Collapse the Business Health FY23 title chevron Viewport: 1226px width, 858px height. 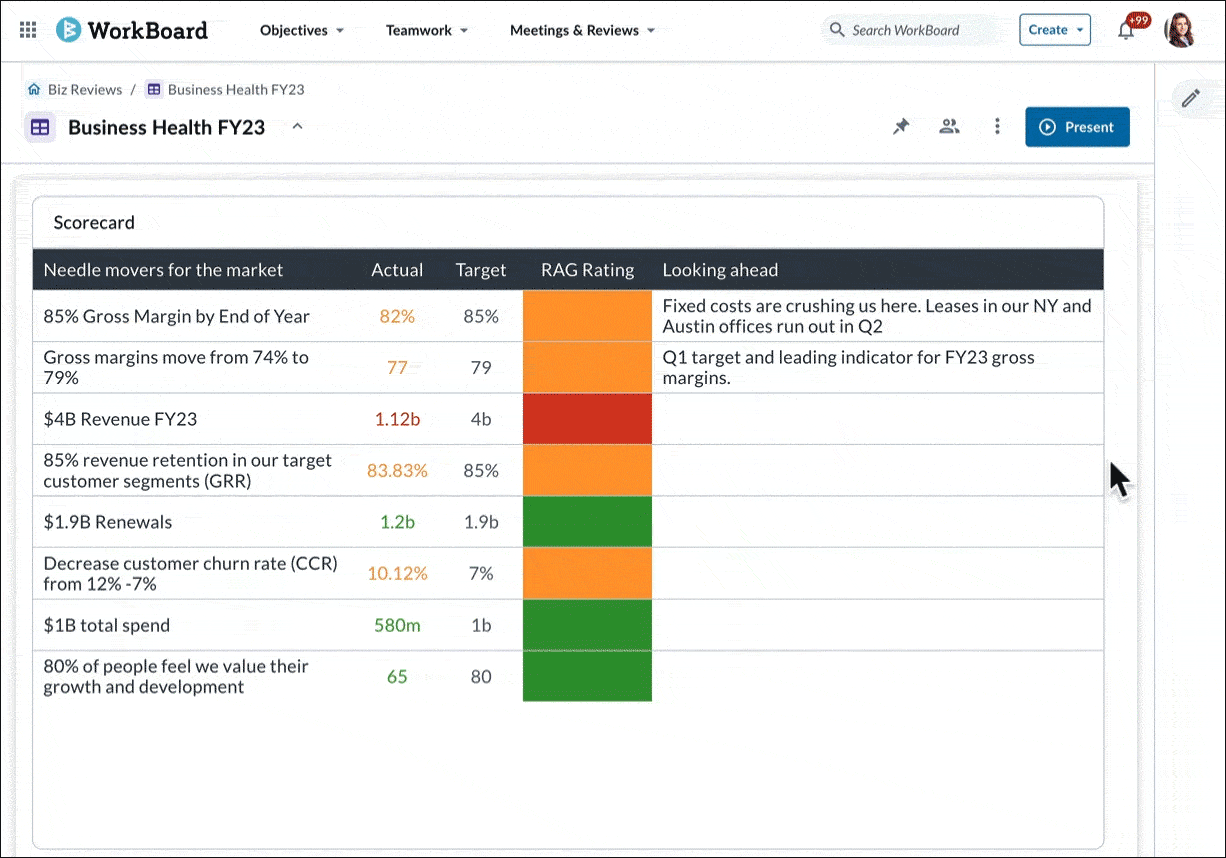pyautogui.click(x=297, y=127)
